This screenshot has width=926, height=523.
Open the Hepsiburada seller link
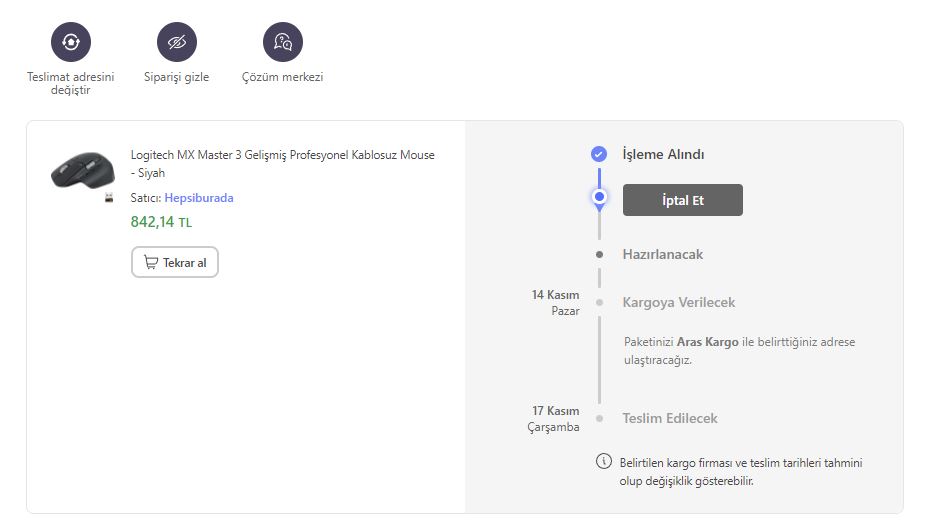pos(199,198)
